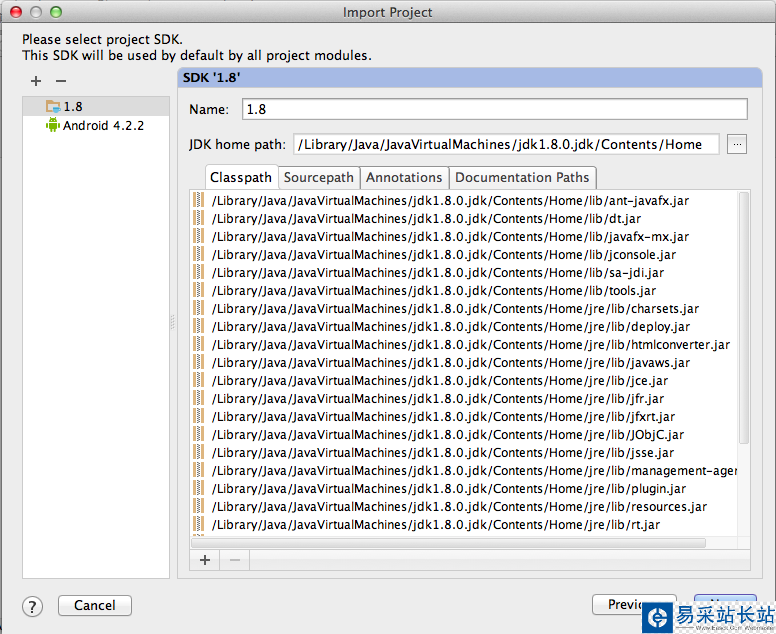Viewport: 776px width, 634px height.
Task: Click the classpath list vertical scrollbar
Action: point(743,320)
